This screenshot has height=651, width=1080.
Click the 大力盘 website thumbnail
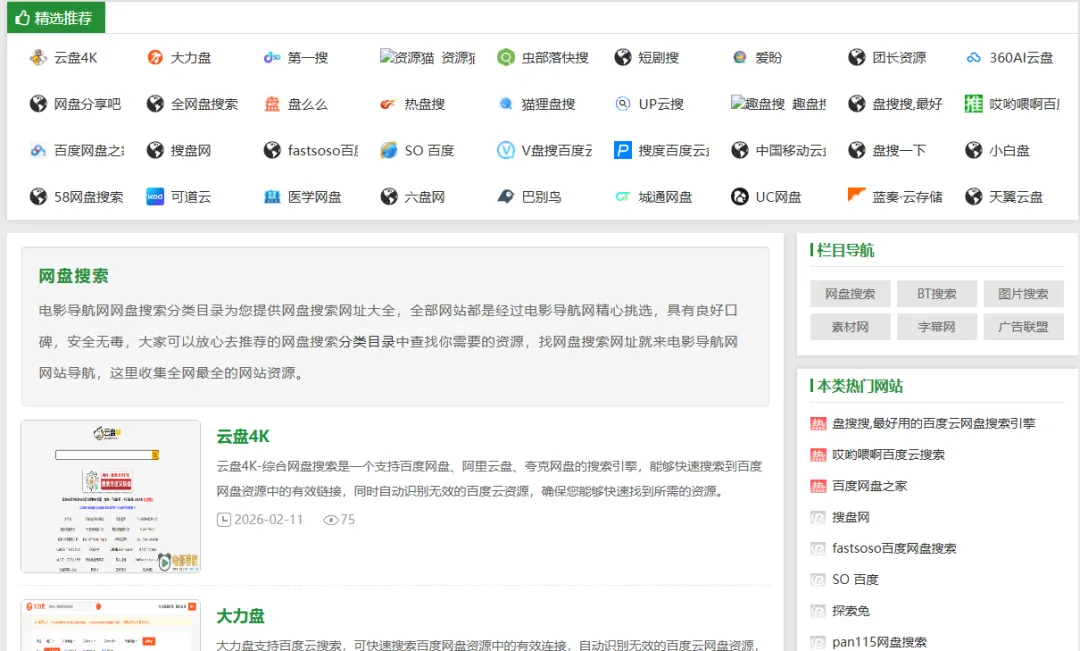coord(111,626)
